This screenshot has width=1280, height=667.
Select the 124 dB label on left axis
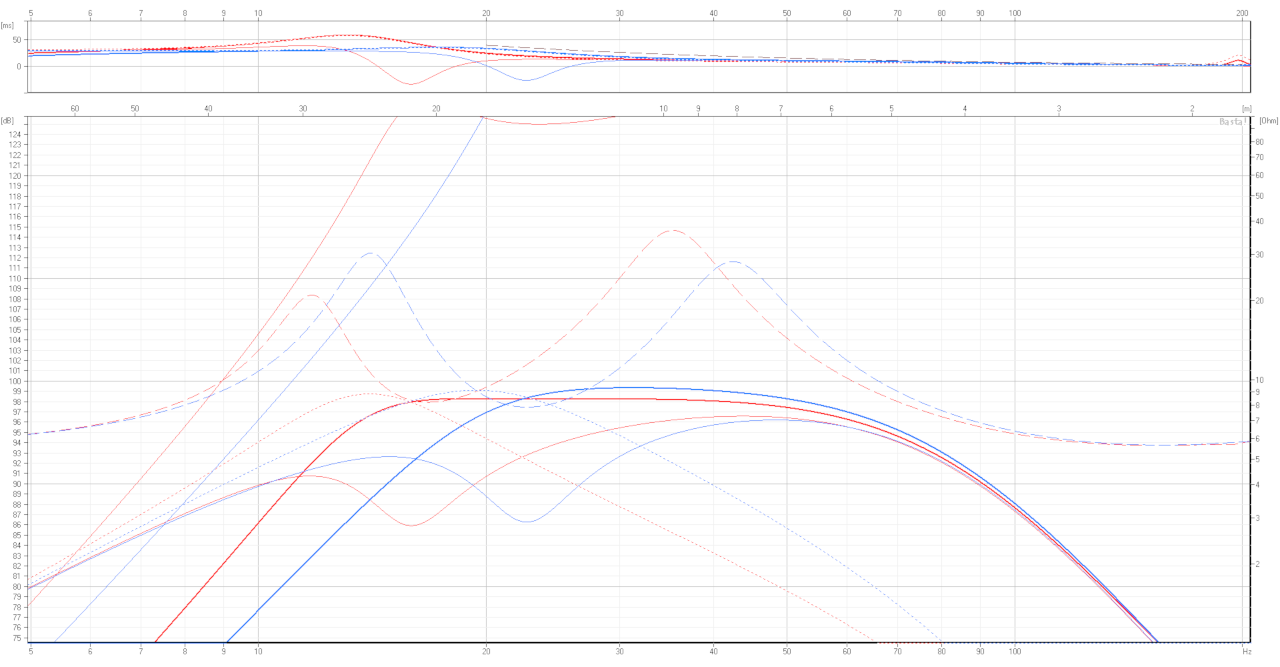(15, 134)
